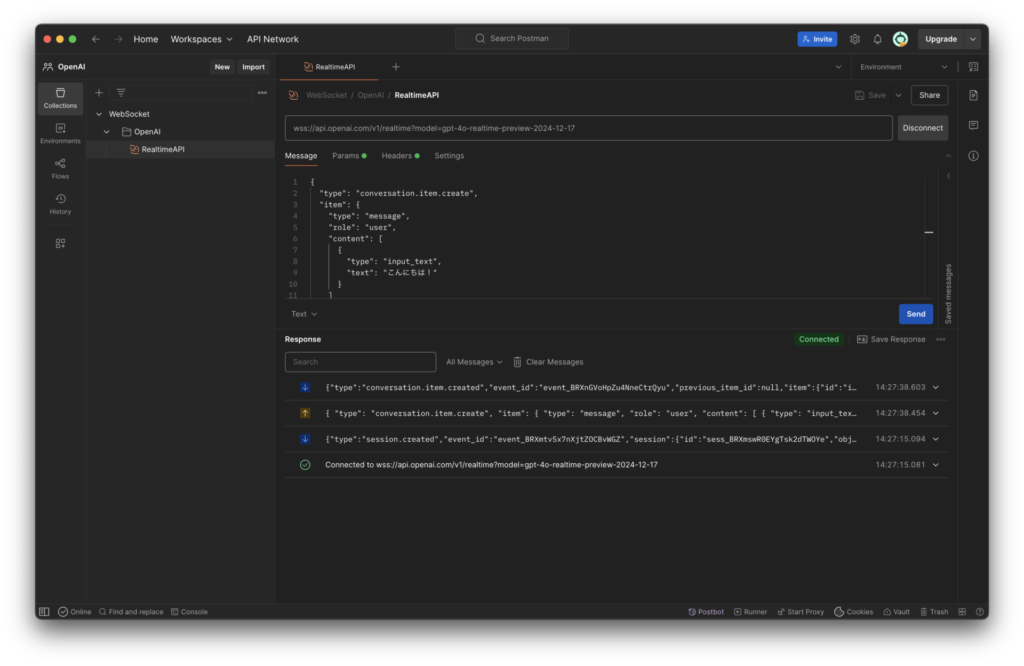Open info icon in right sidebar

coord(973,156)
